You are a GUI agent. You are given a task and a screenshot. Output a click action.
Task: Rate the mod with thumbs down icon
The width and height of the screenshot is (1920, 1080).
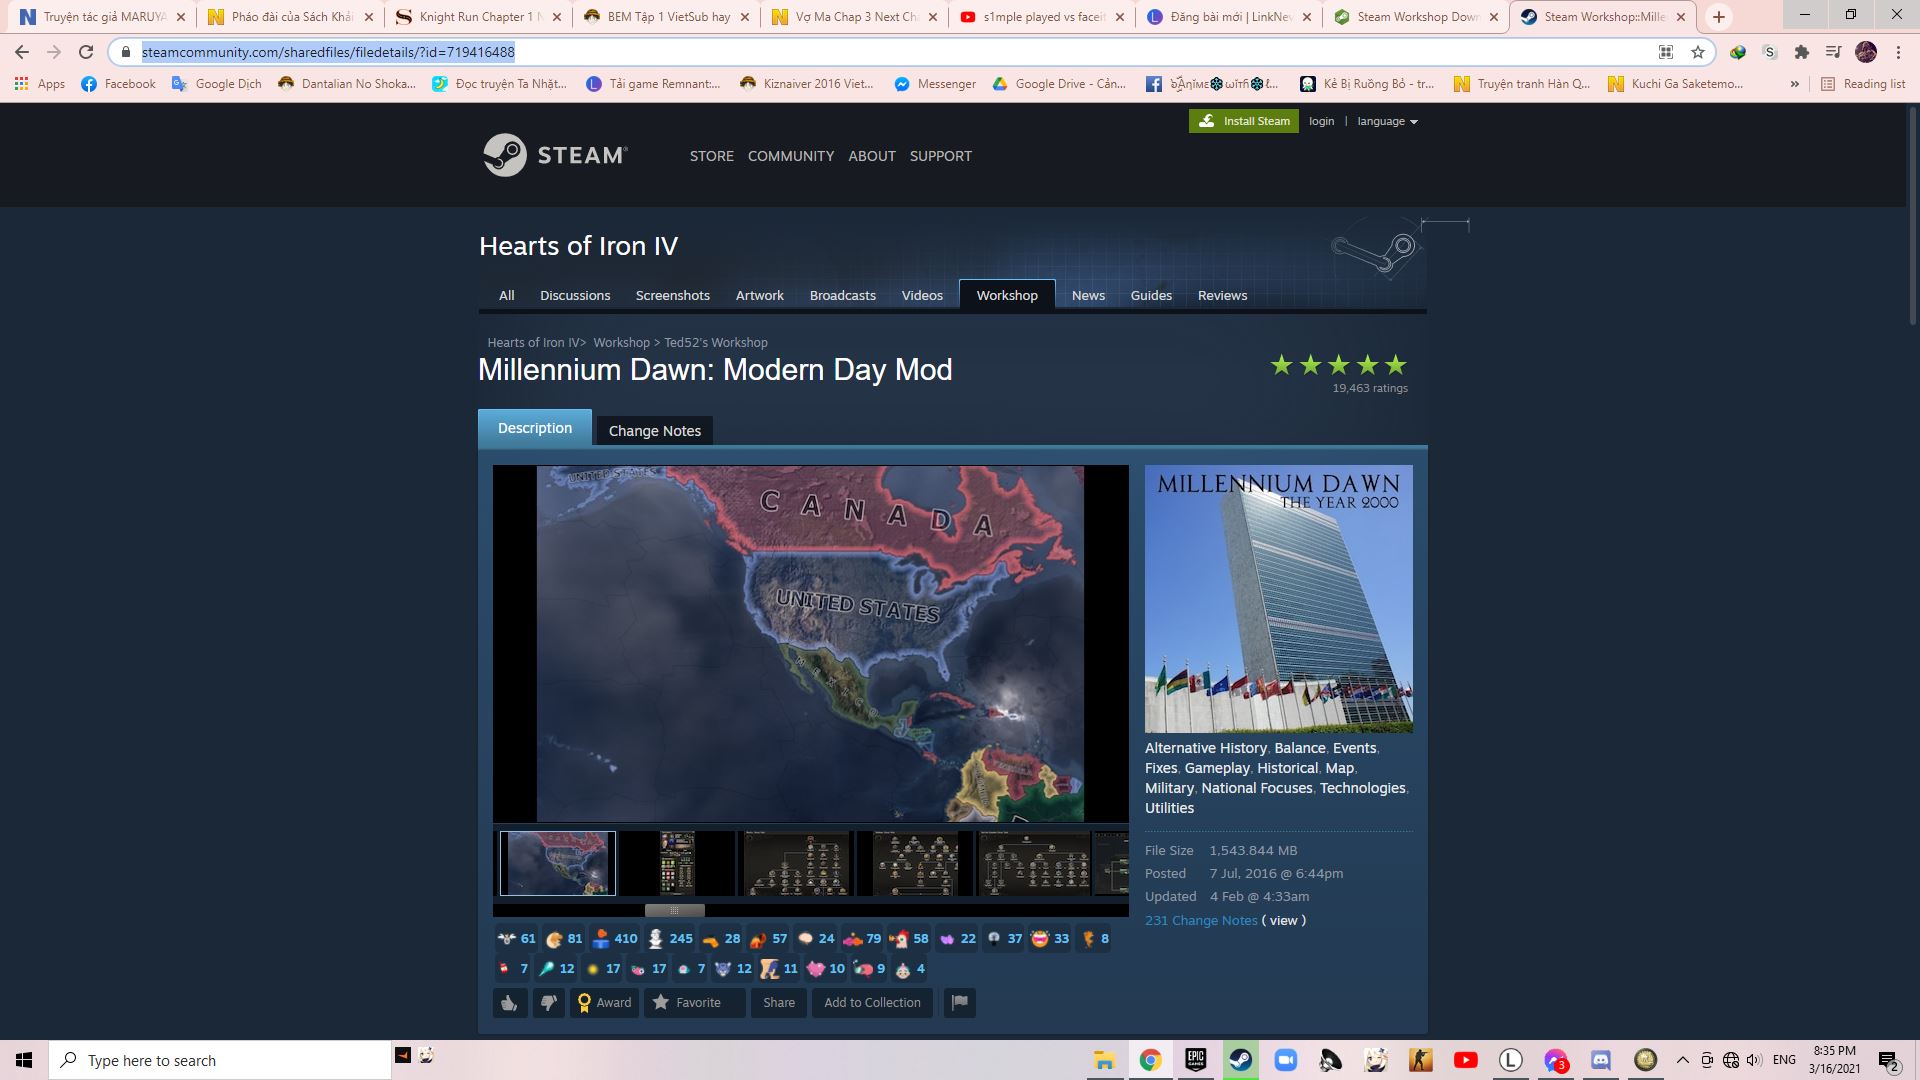click(x=548, y=1002)
